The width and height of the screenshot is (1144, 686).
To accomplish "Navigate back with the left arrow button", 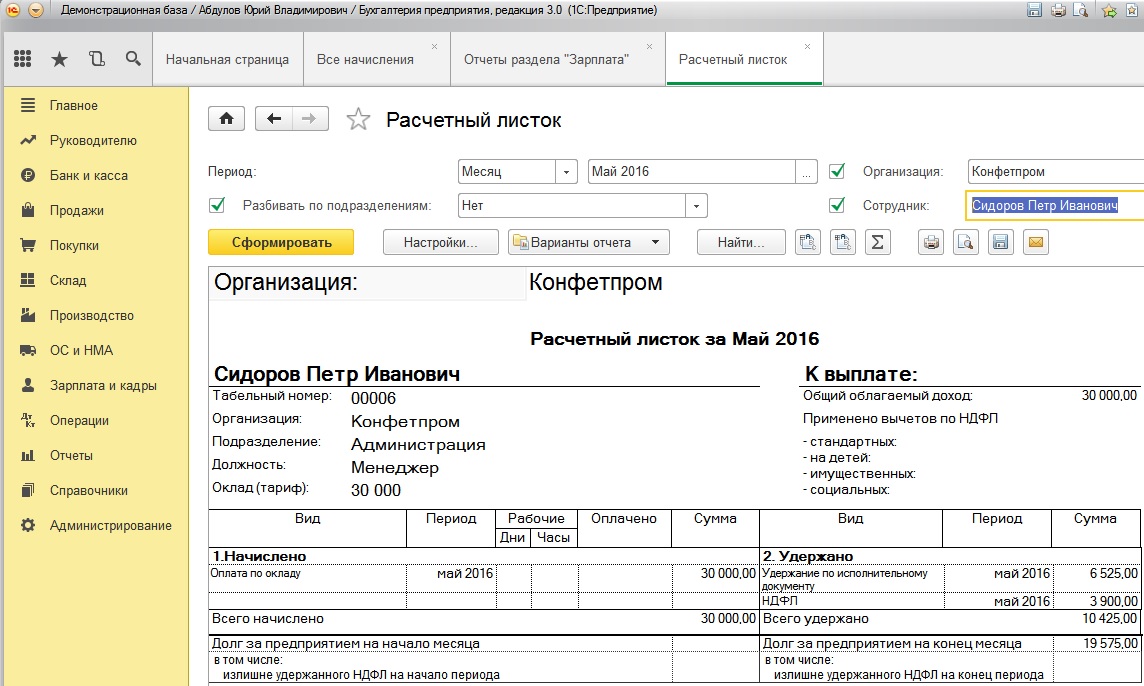I will coord(274,118).
